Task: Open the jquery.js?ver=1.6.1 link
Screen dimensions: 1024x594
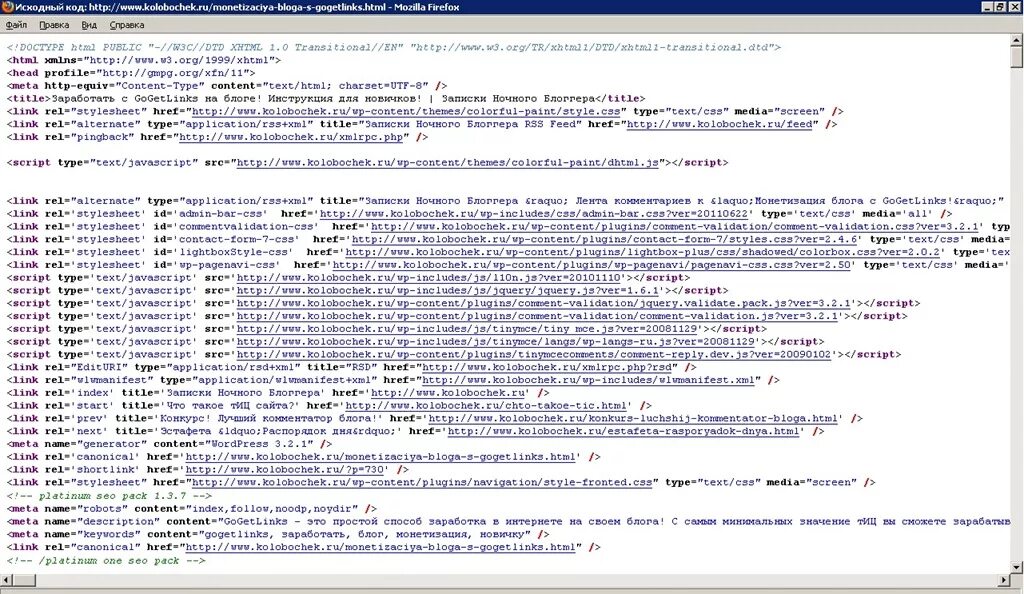Action: (447, 290)
